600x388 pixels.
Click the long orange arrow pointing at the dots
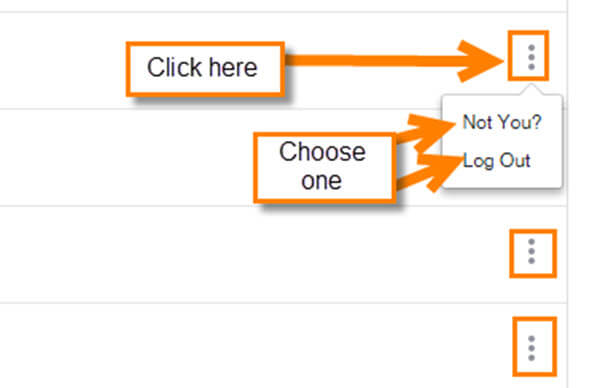coord(394,60)
